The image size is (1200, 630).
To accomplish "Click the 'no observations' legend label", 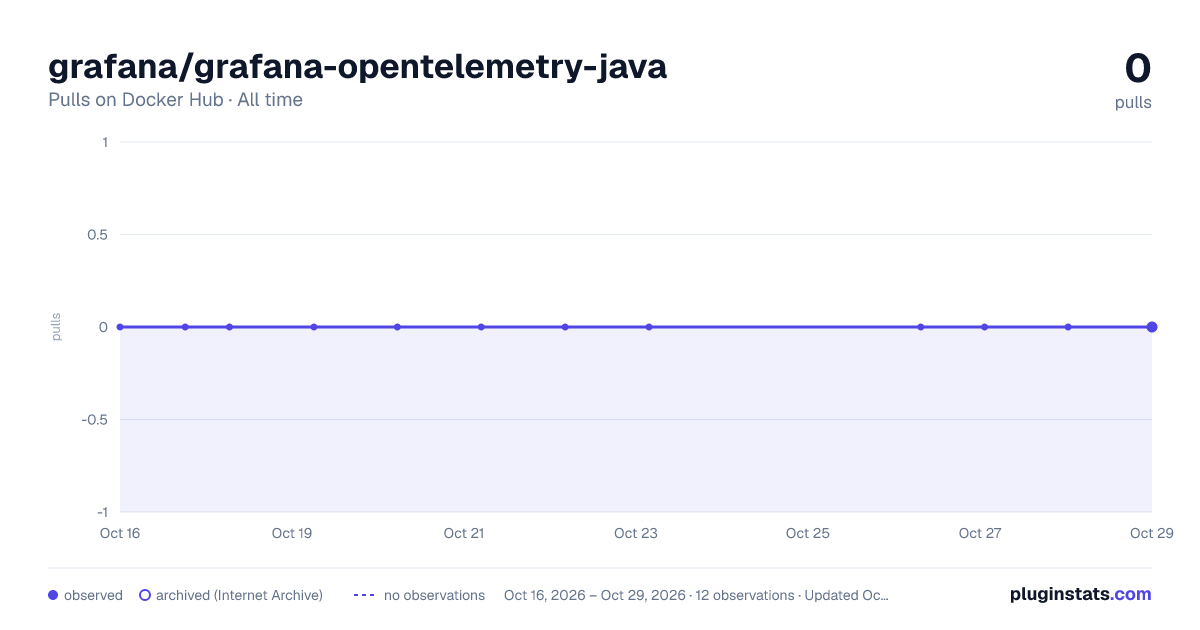I will pos(434,595).
